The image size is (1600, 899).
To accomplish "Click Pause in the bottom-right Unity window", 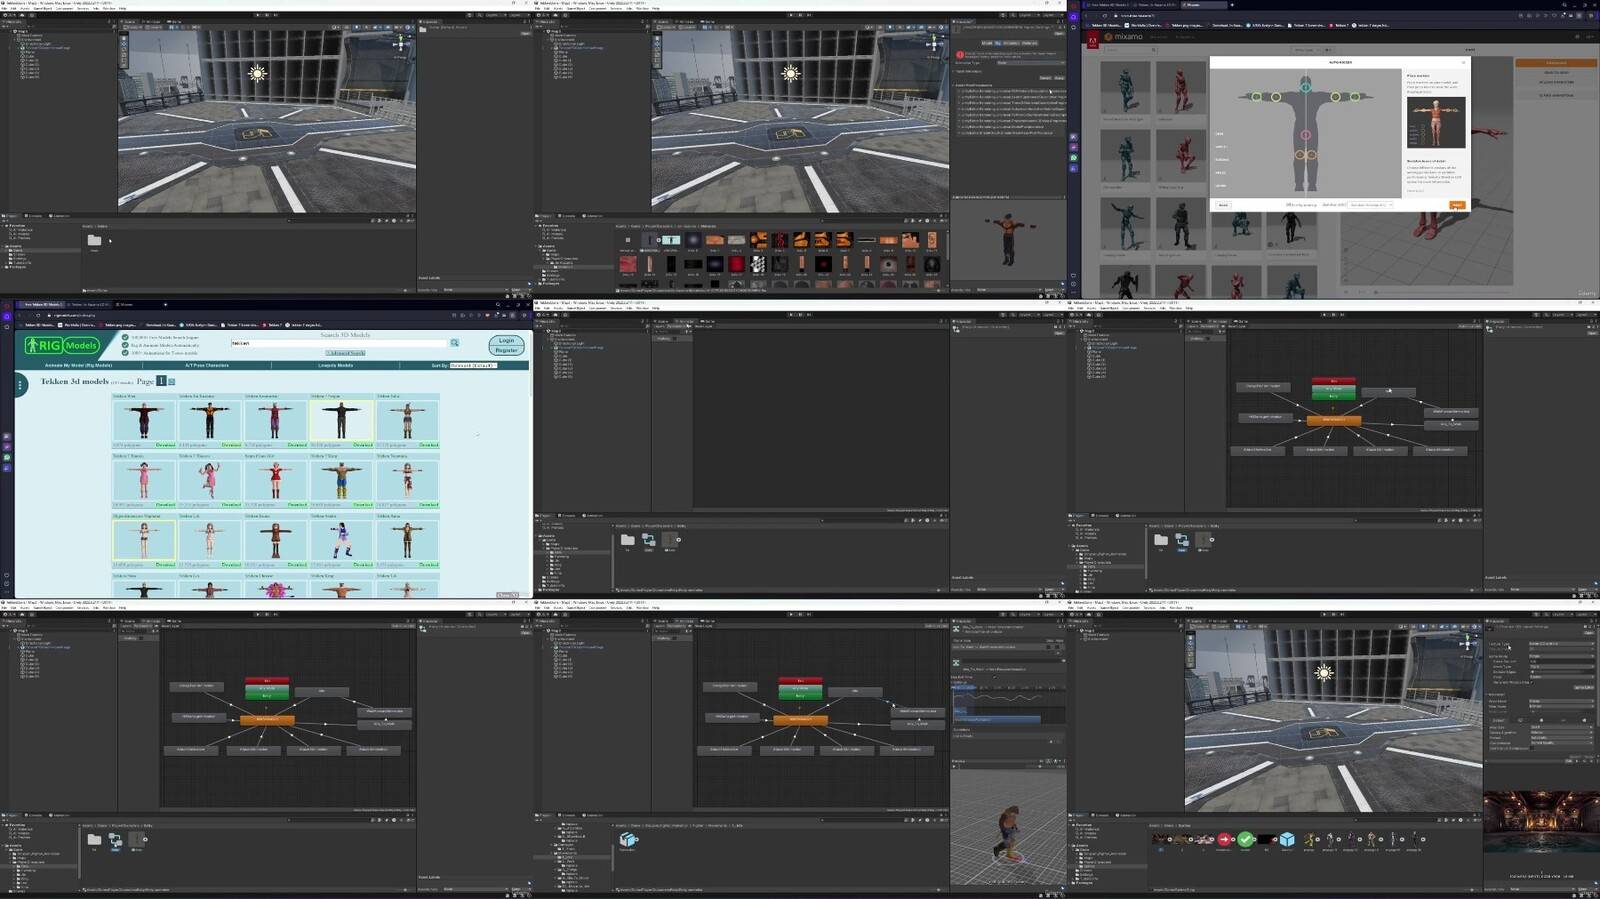I will pos(1334,614).
